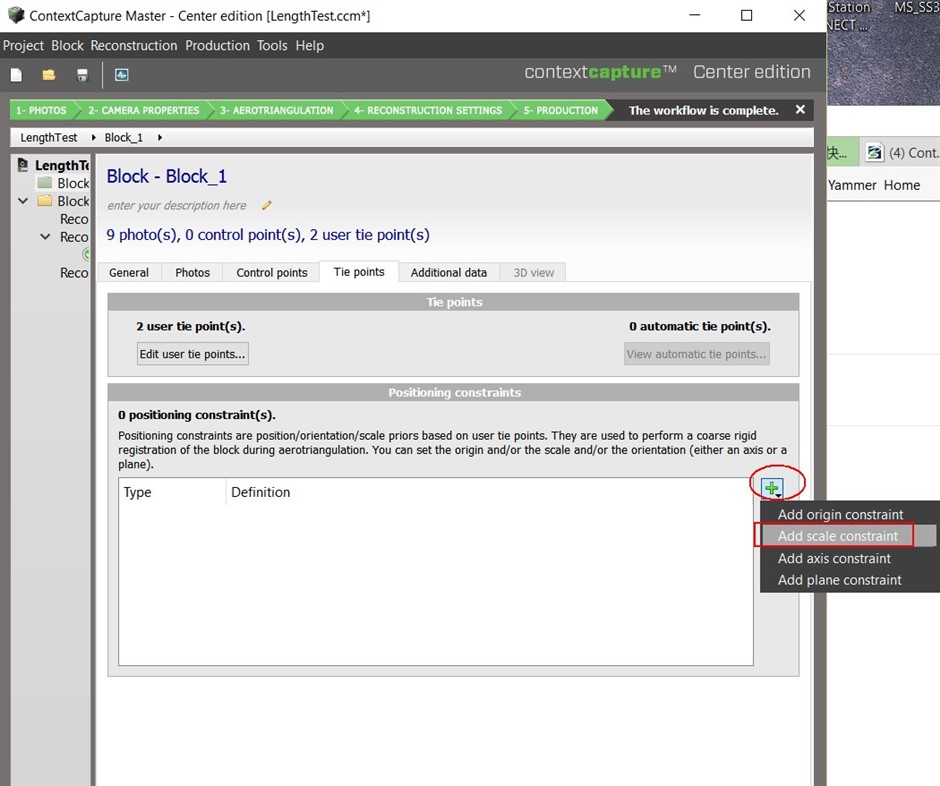940x786 pixels.
Task: Select the (4) Cont... tab in background window
Action: pos(902,153)
